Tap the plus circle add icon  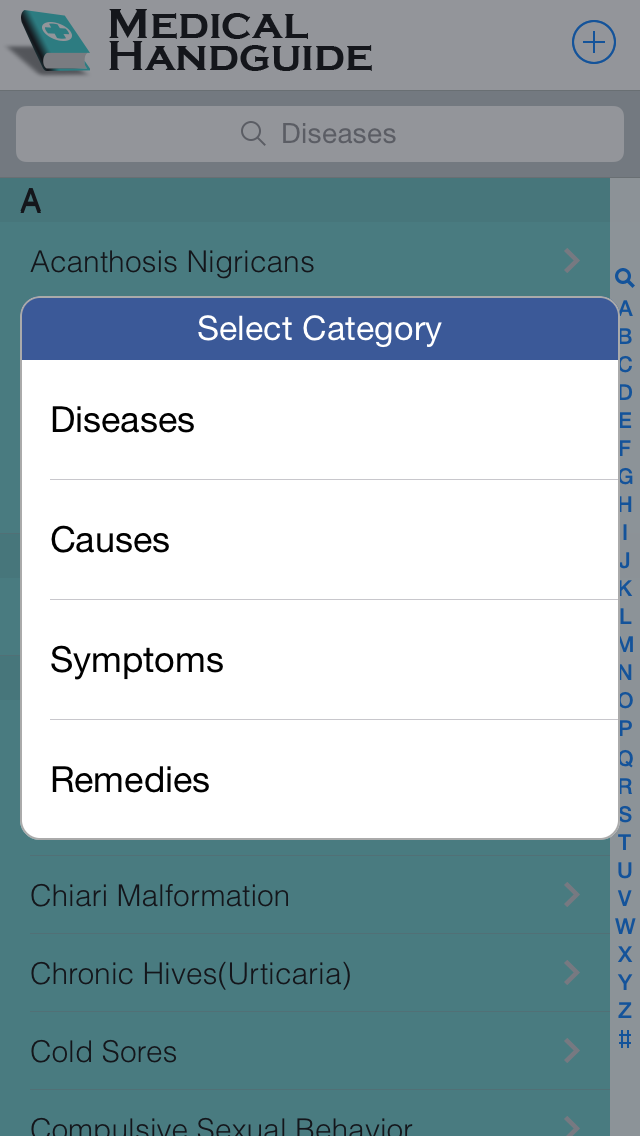pos(594,43)
